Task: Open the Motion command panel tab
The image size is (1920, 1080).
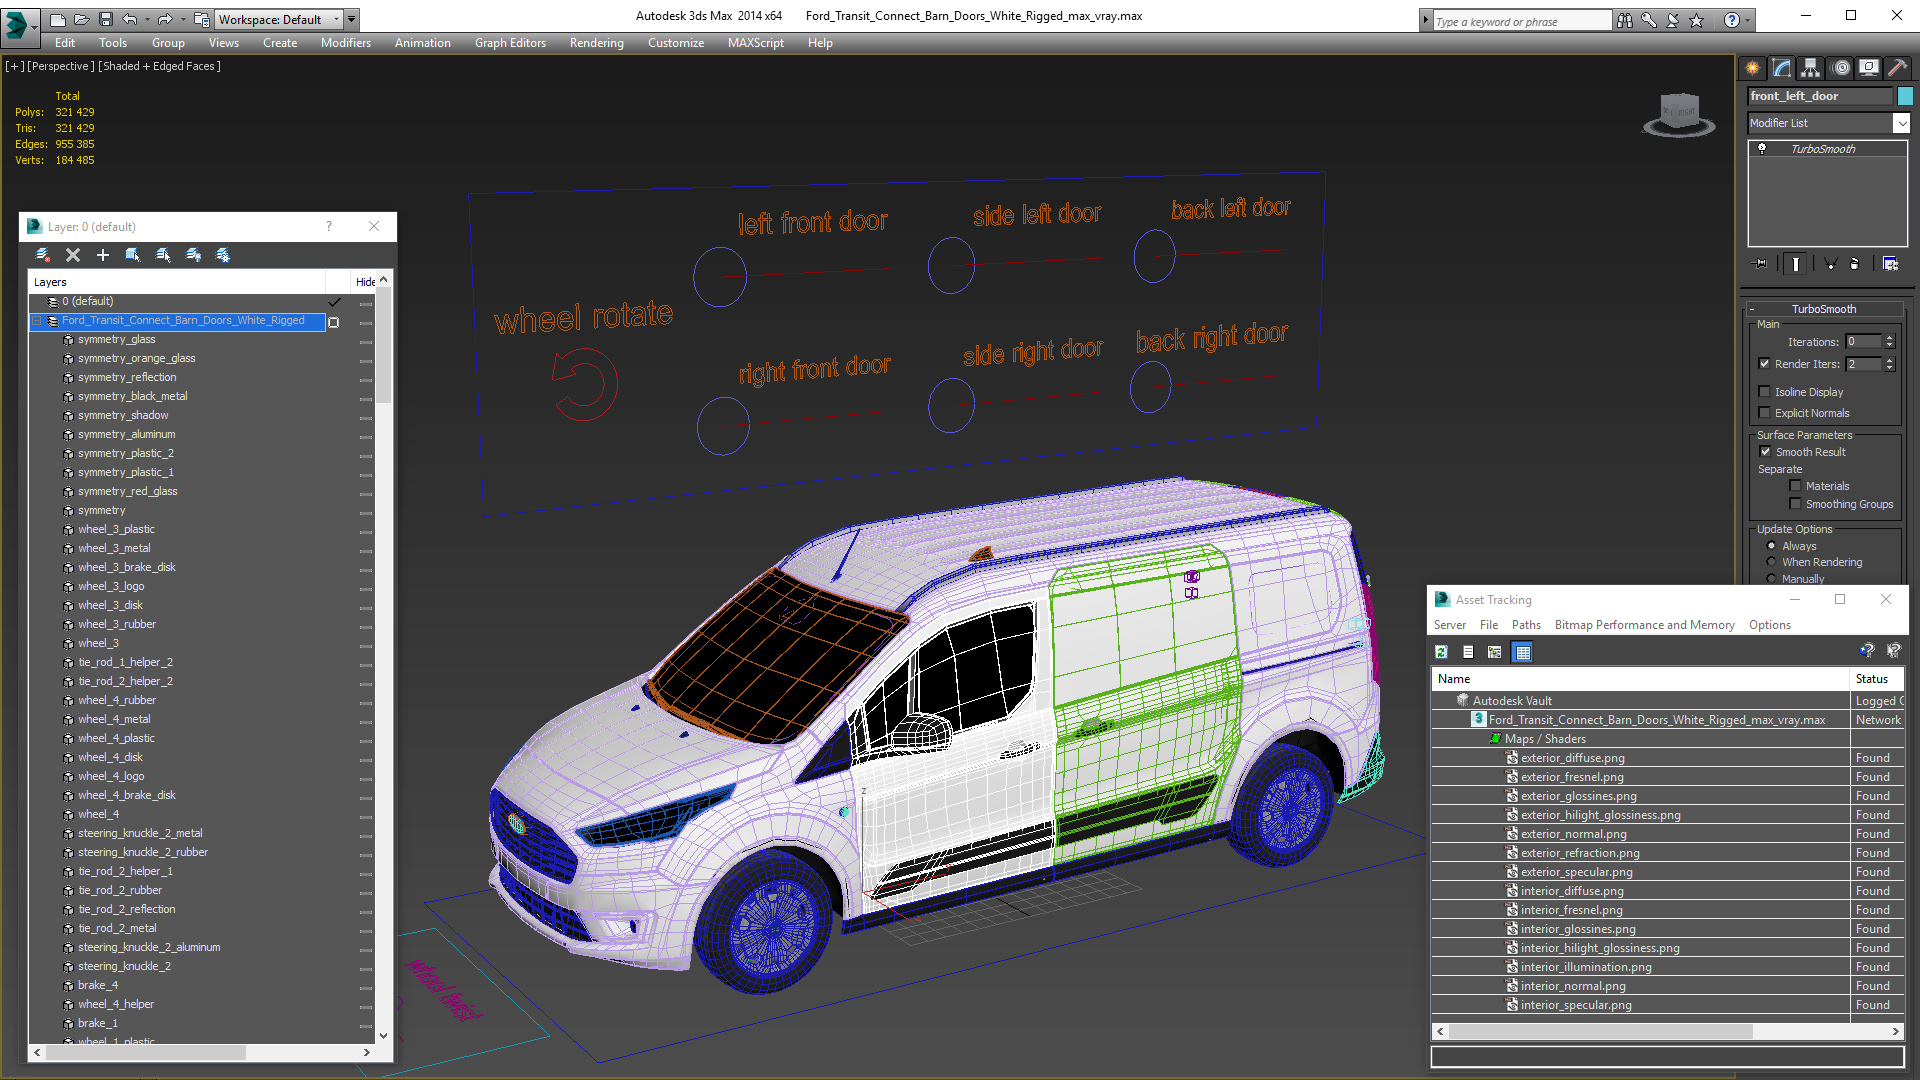Action: pos(1841,68)
